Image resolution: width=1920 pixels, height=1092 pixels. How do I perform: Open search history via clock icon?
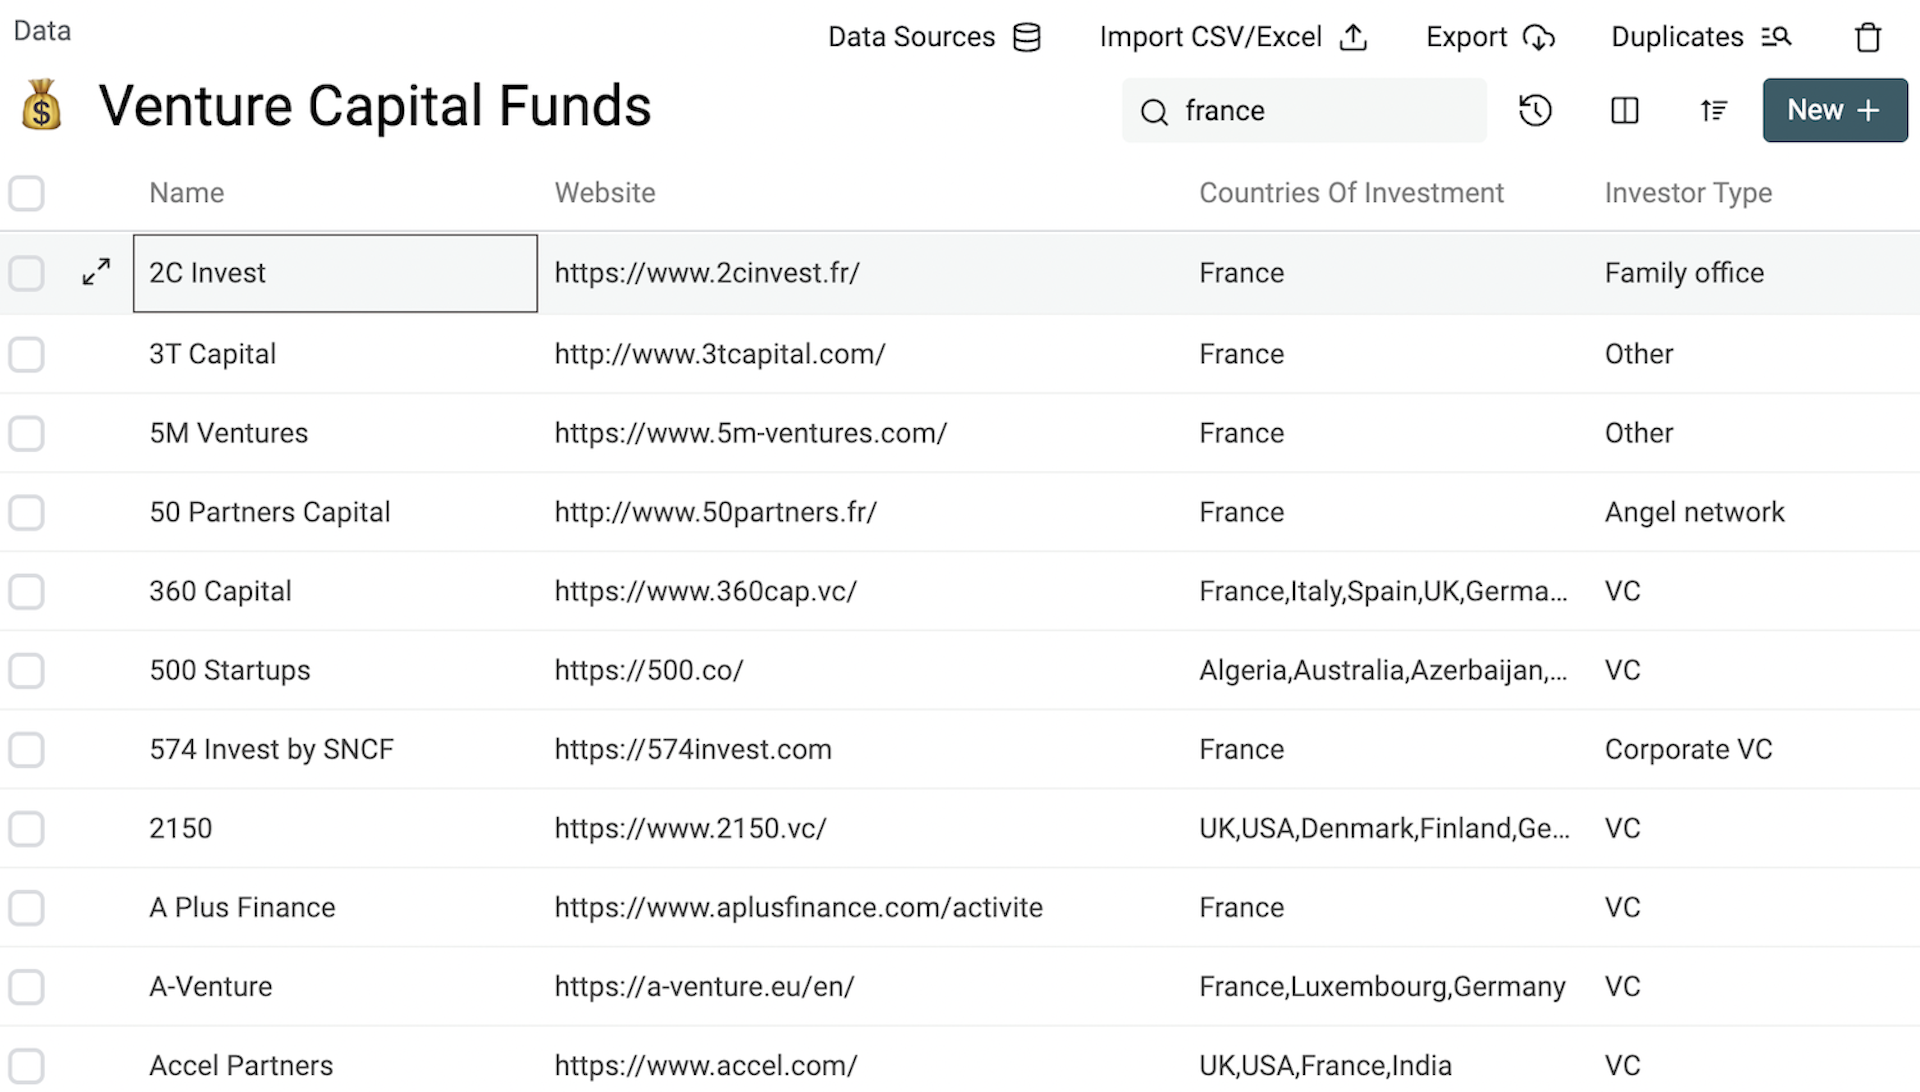(1535, 110)
